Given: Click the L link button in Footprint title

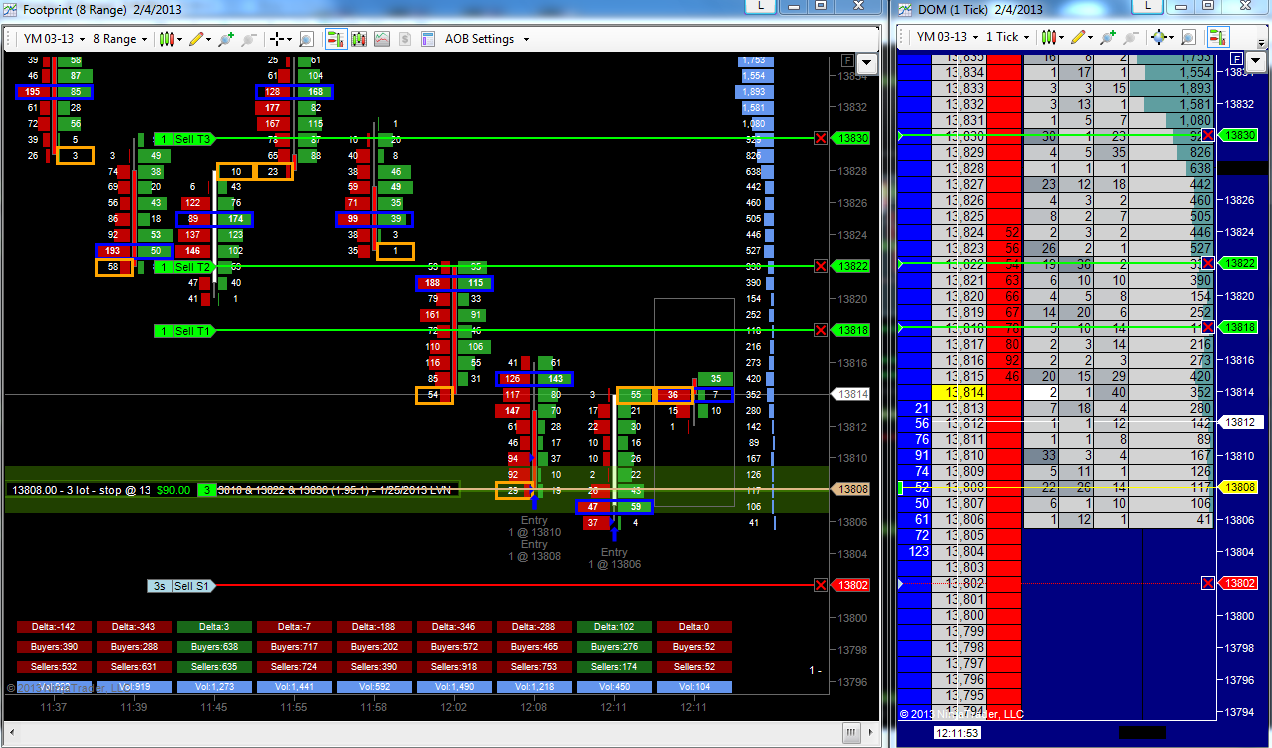Looking at the screenshot, I should (761, 6).
